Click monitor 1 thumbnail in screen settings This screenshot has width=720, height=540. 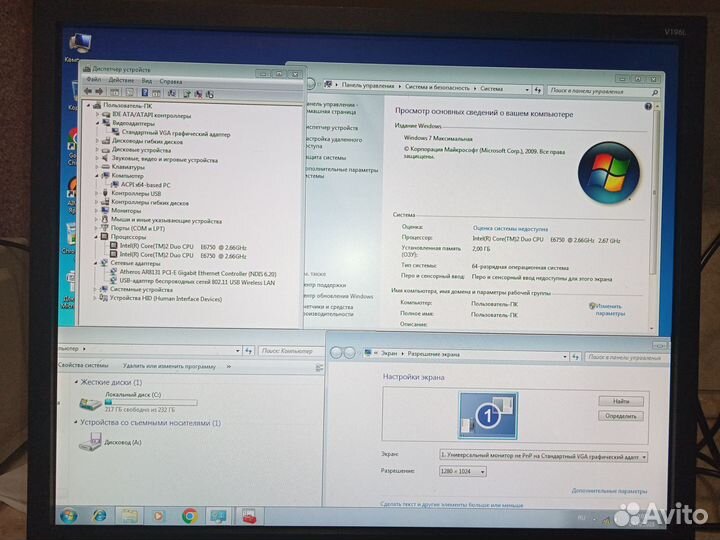[x=488, y=415]
